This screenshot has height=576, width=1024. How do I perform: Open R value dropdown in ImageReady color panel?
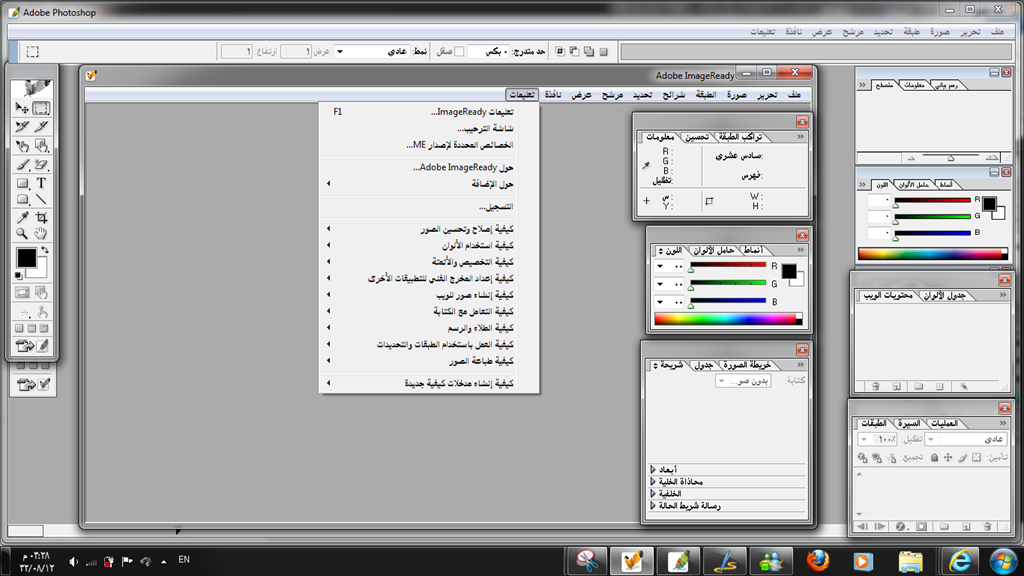coord(660,266)
